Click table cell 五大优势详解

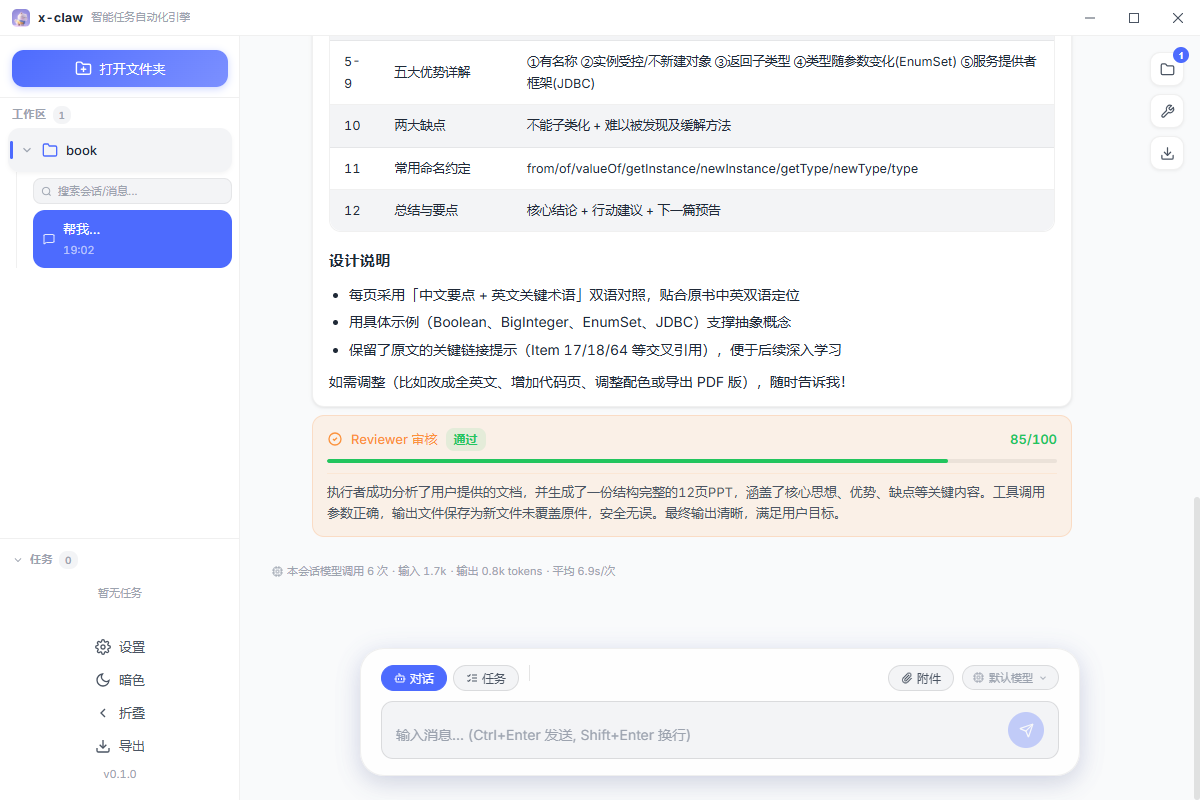click(432, 72)
